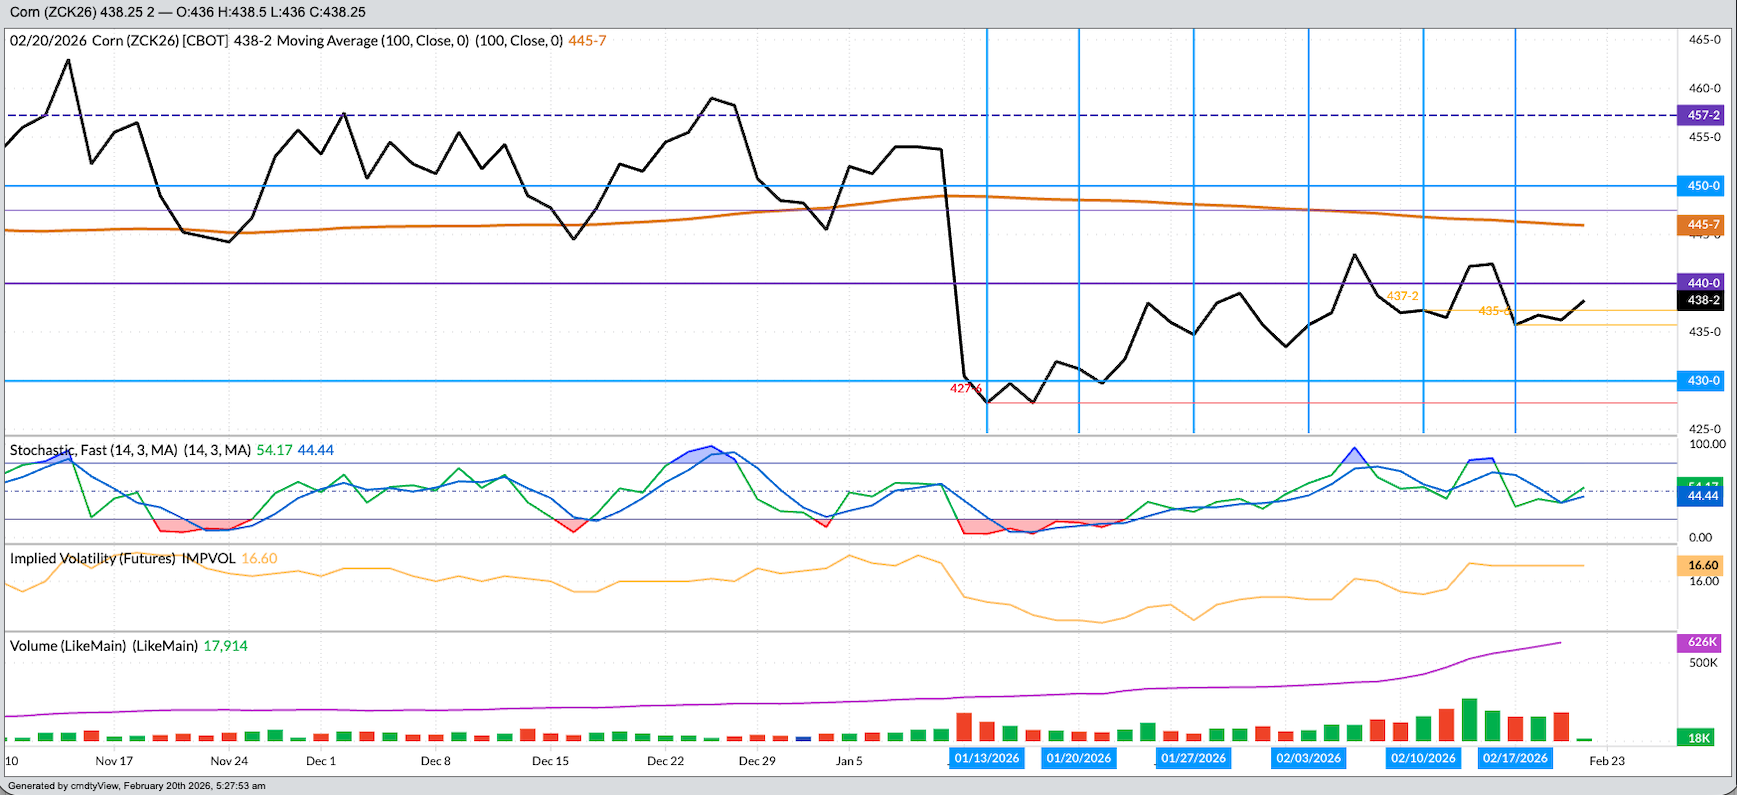Screen dimensions: 1737x795
Task: Click the 626K open interest value tag
Action: pos(1701,642)
